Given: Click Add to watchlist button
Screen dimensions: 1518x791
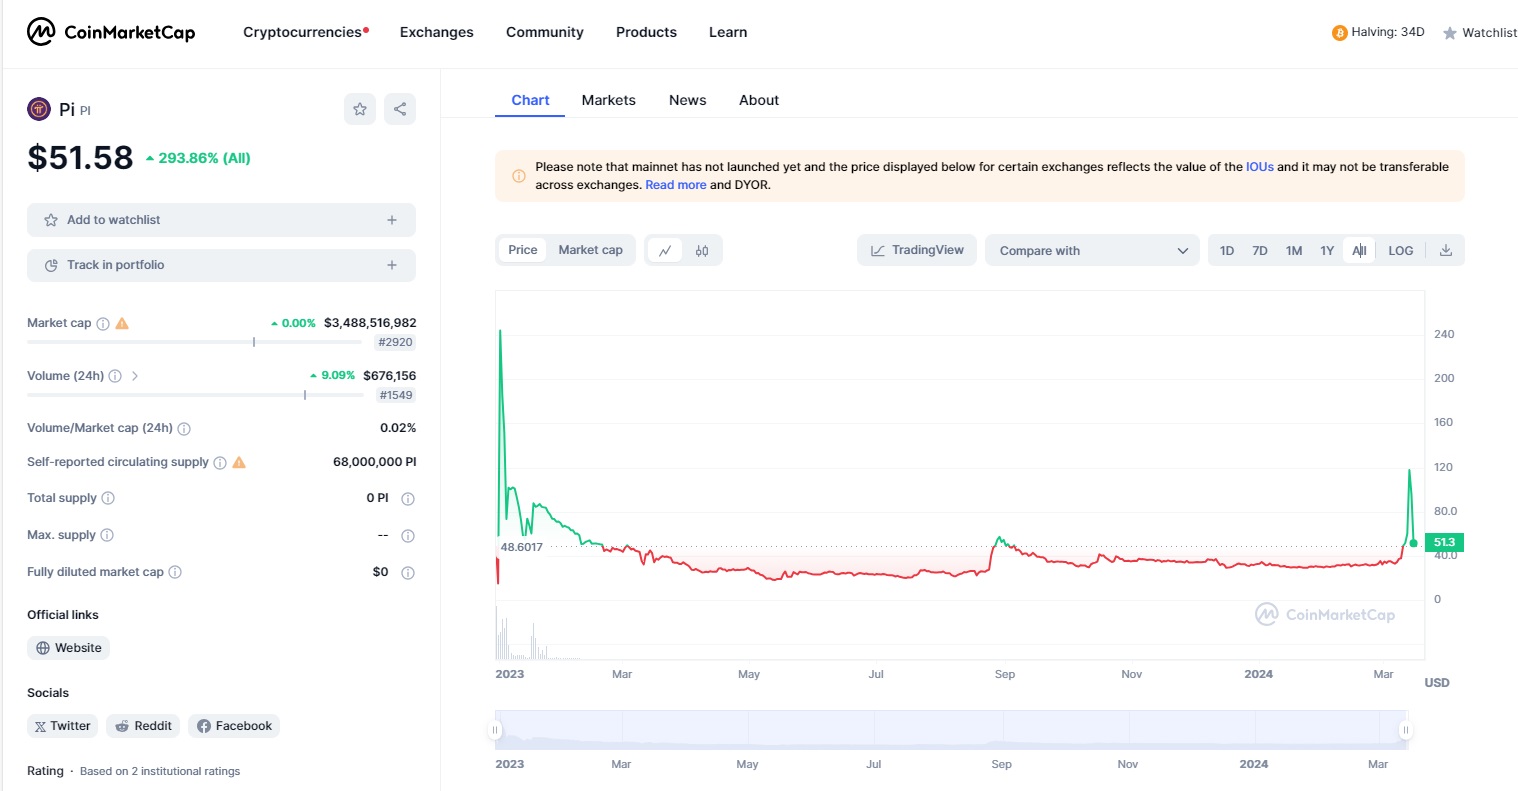Looking at the screenshot, I should (221, 220).
